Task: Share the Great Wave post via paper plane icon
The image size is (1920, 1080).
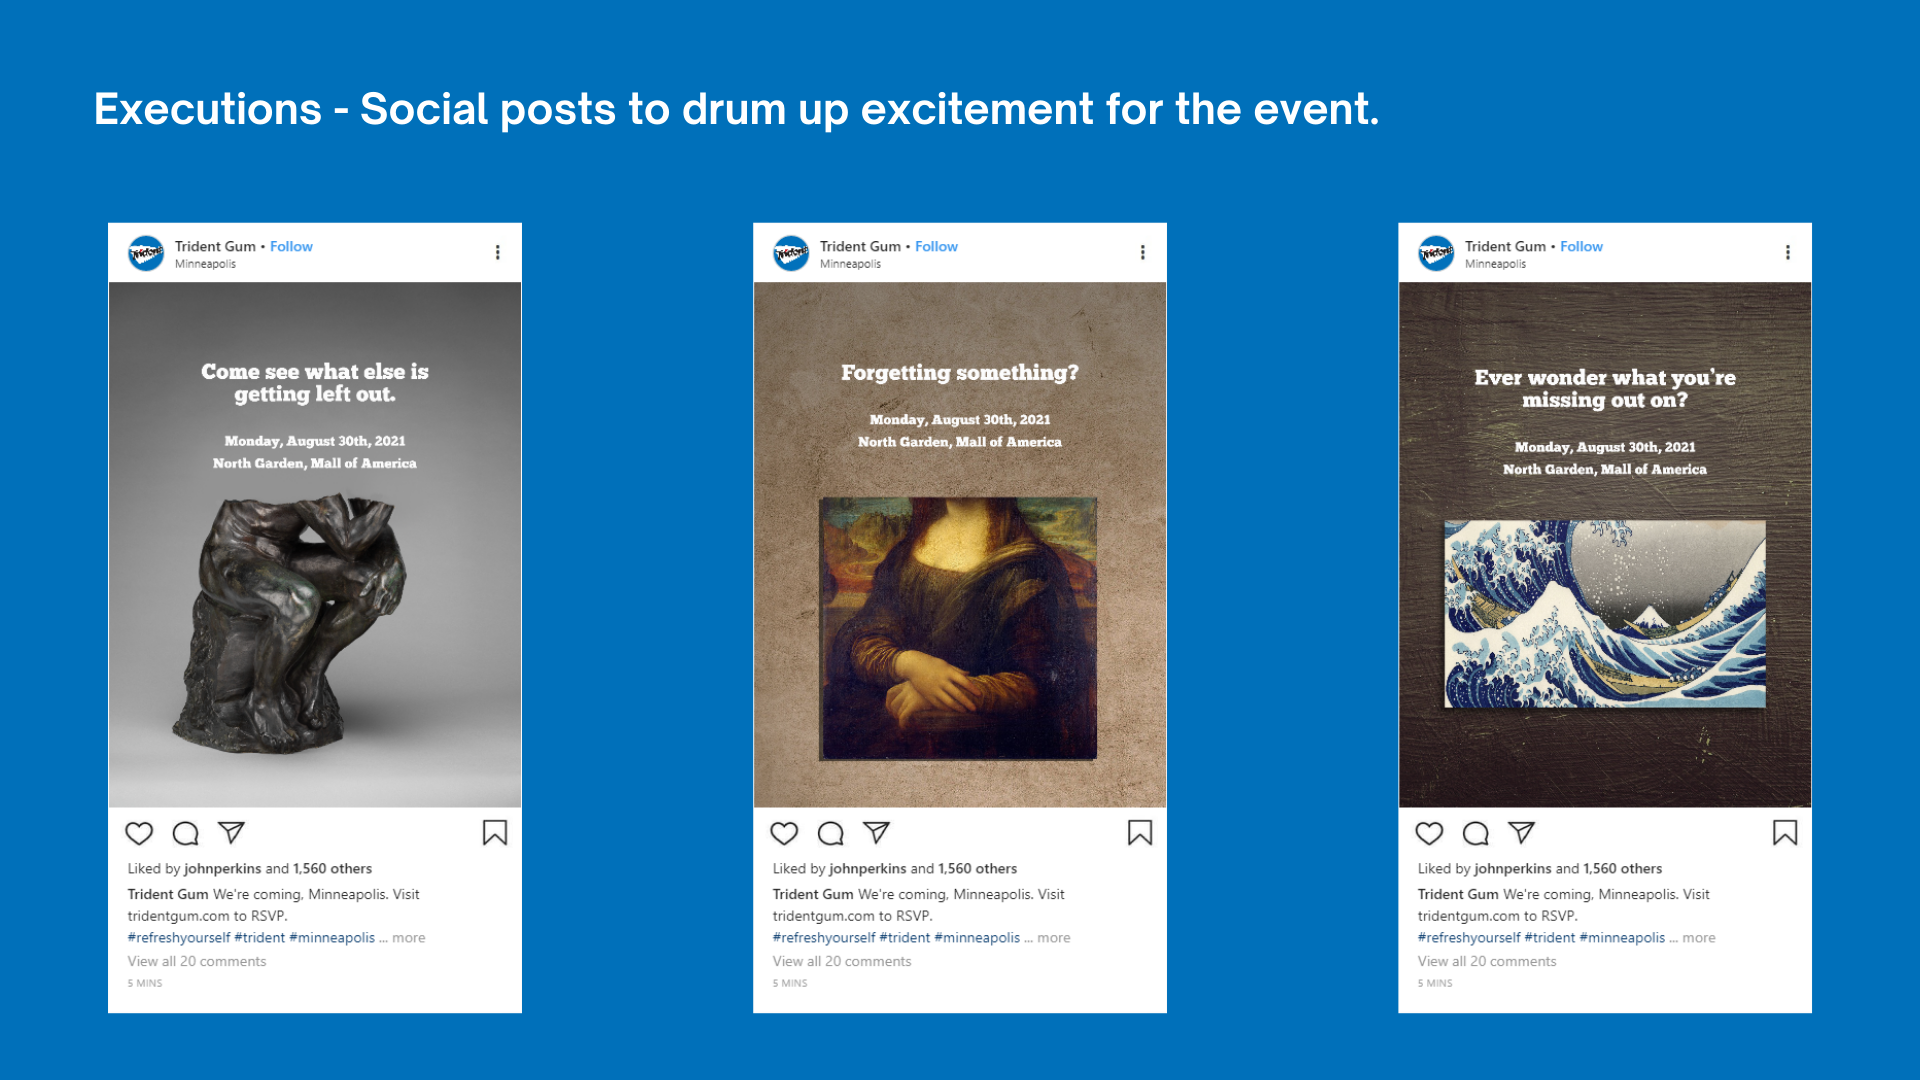Action: pos(1521,833)
